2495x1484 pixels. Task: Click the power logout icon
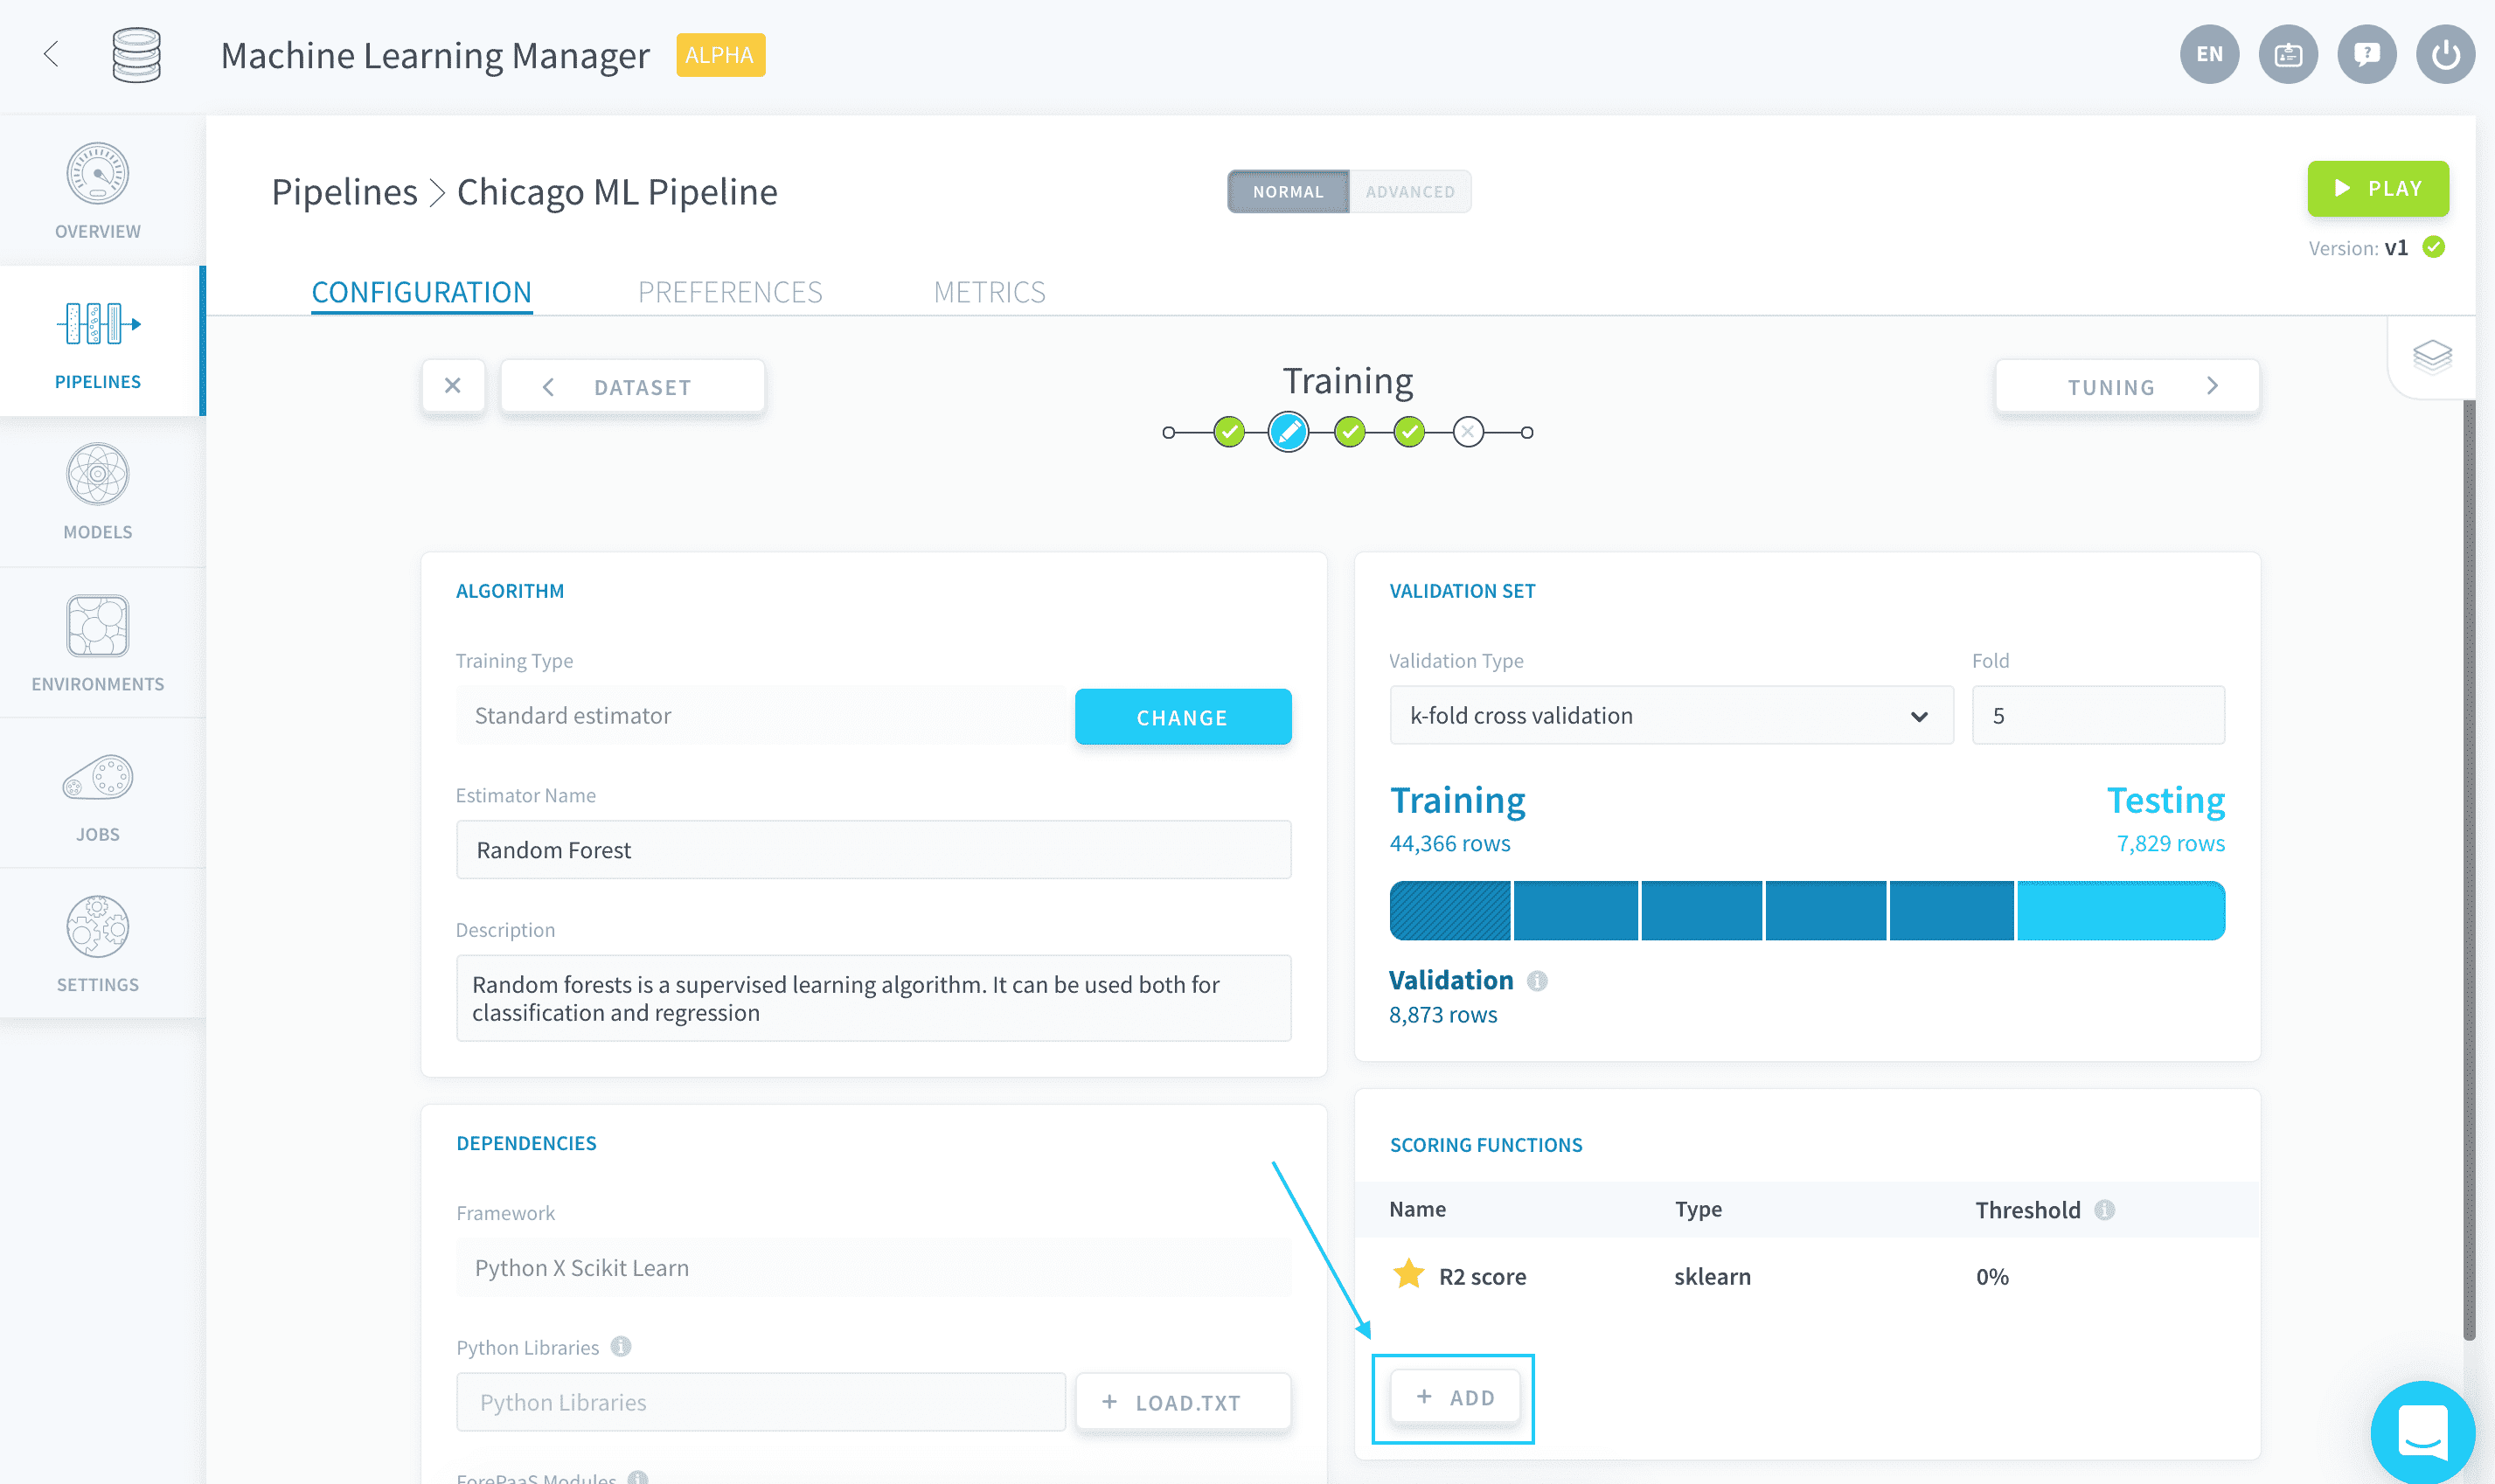(x=2445, y=54)
